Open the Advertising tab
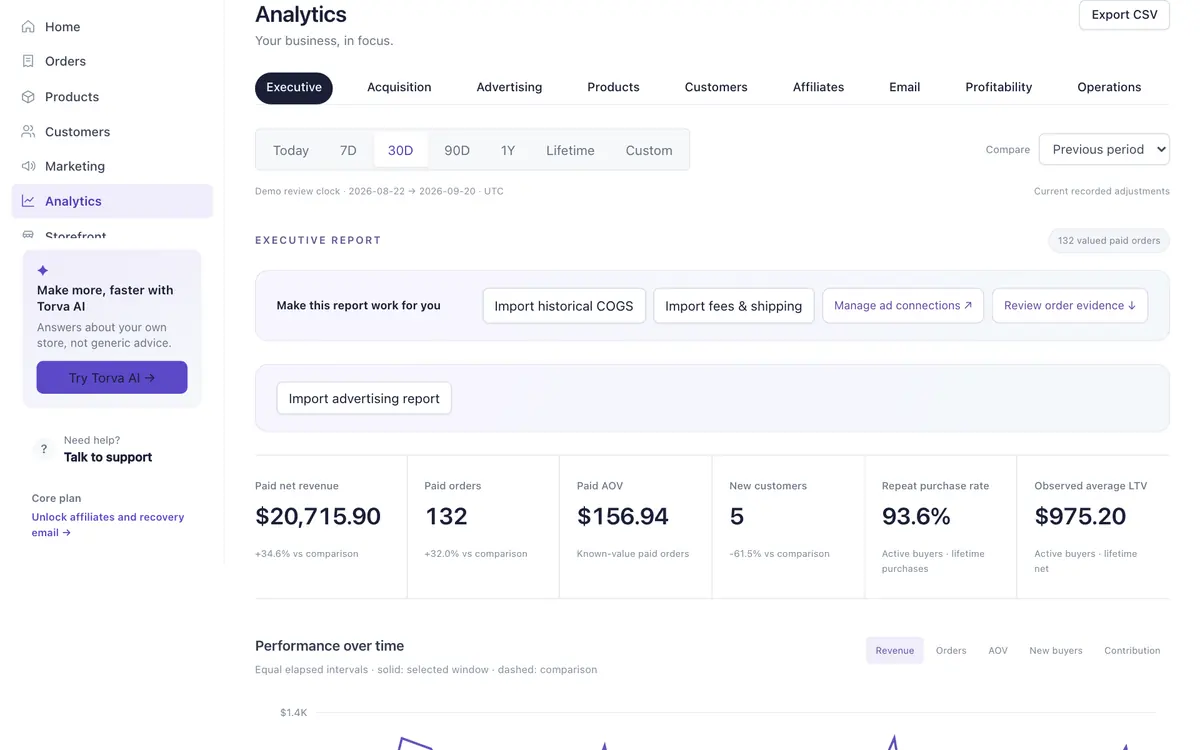The height and width of the screenshot is (750, 1200). 509,87
